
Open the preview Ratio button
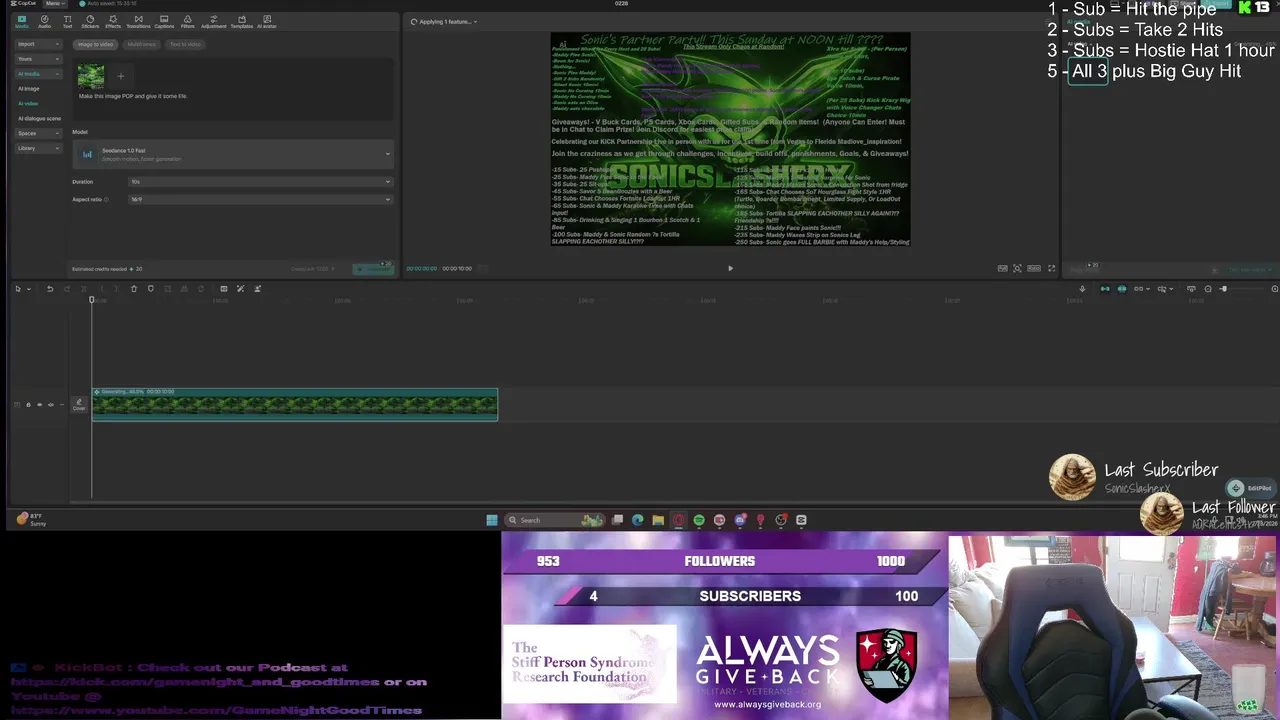pos(1034,268)
